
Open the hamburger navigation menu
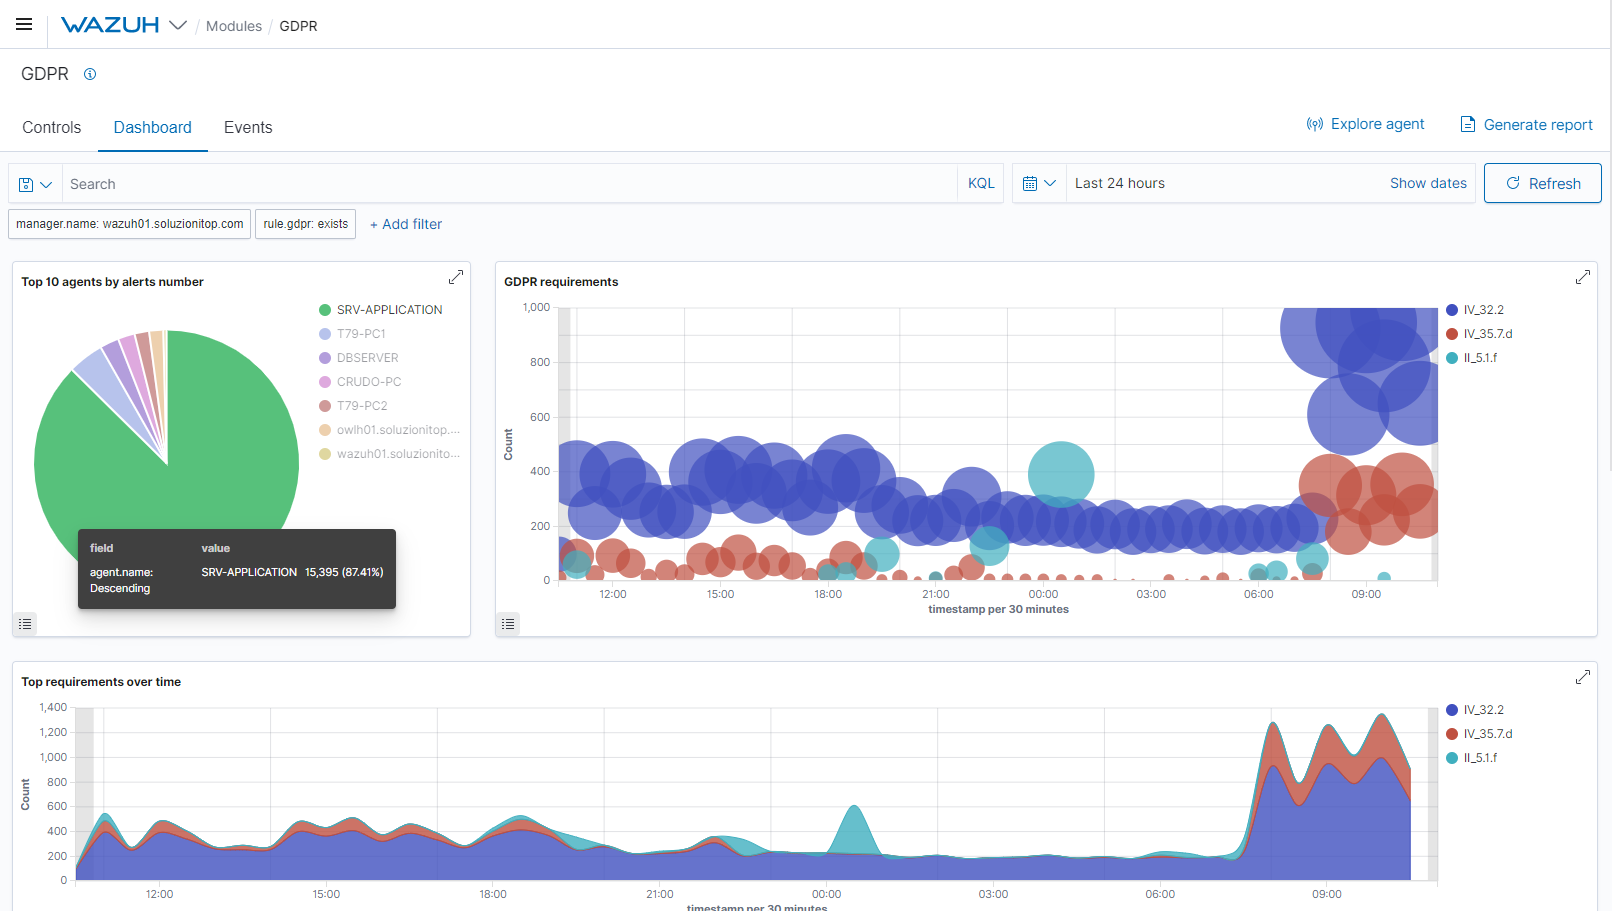[23, 24]
